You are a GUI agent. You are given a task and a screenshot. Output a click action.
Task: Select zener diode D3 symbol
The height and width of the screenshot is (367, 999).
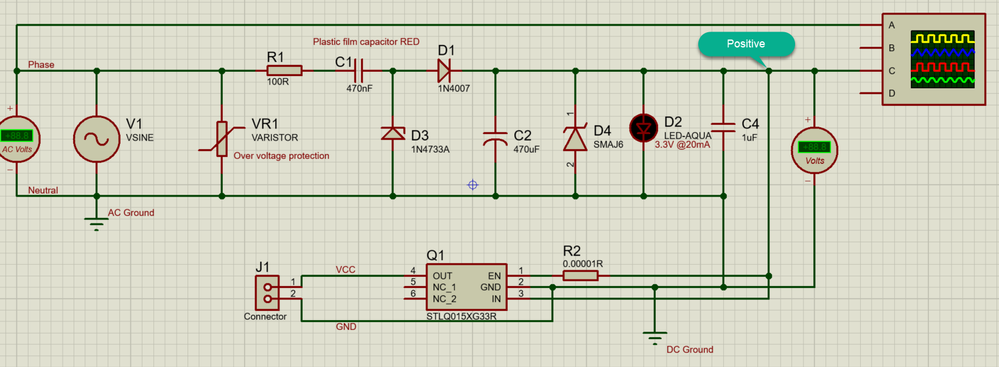pyautogui.click(x=392, y=133)
